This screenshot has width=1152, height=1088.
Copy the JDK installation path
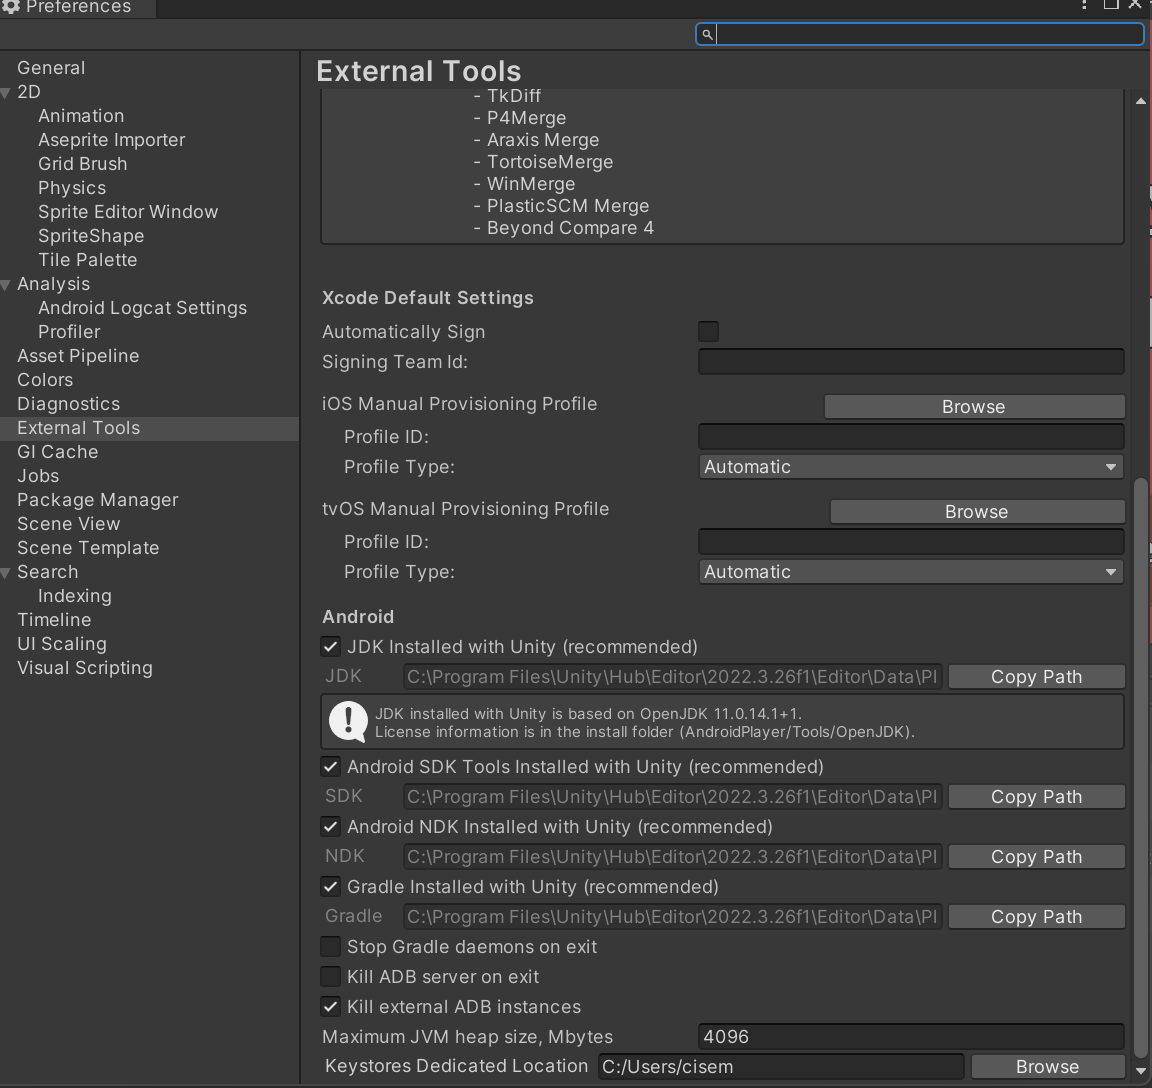[1036, 676]
